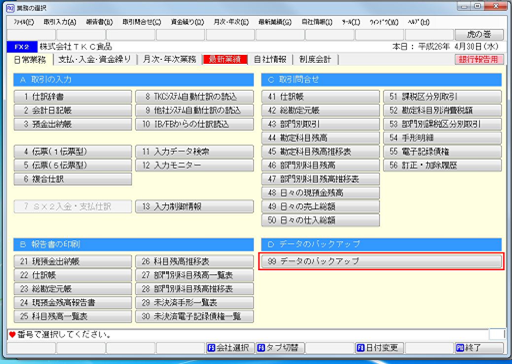512x364 pixels.
Task: Switch to 月次・年次業務 tab
Action: tap(170, 60)
